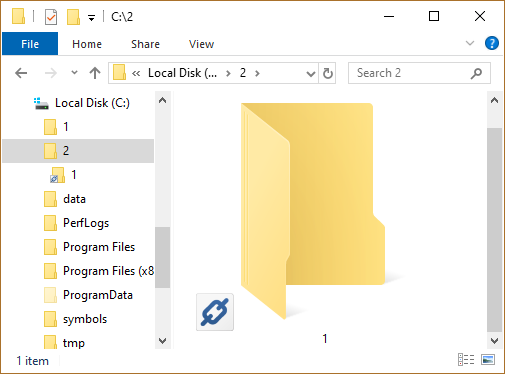Click the navigation pane scrollbar down arrow

163,341
